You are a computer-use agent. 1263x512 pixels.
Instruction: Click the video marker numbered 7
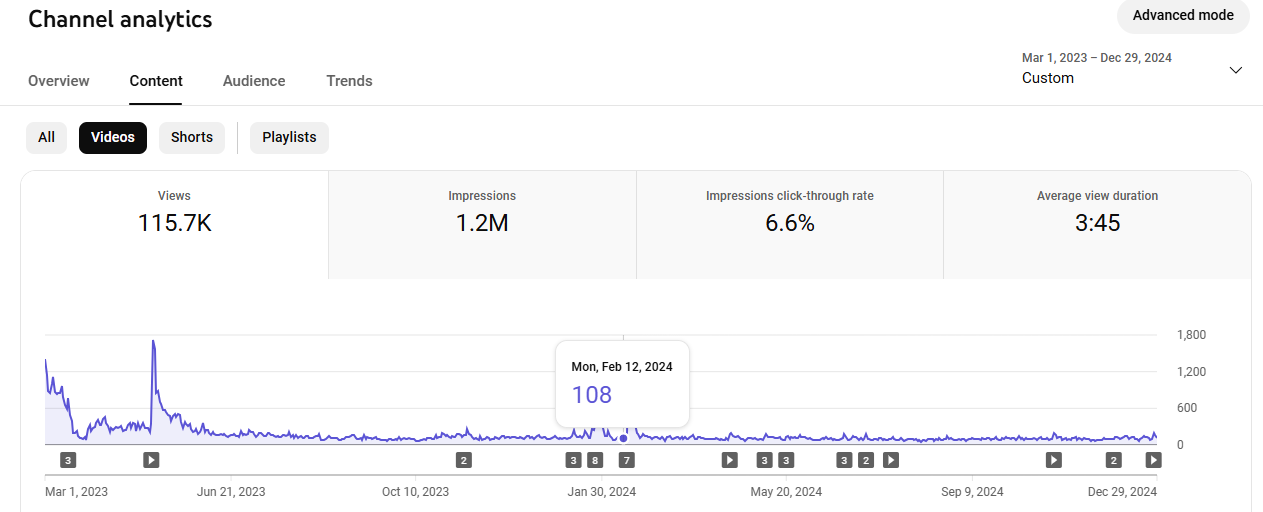[x=627, y=460]
